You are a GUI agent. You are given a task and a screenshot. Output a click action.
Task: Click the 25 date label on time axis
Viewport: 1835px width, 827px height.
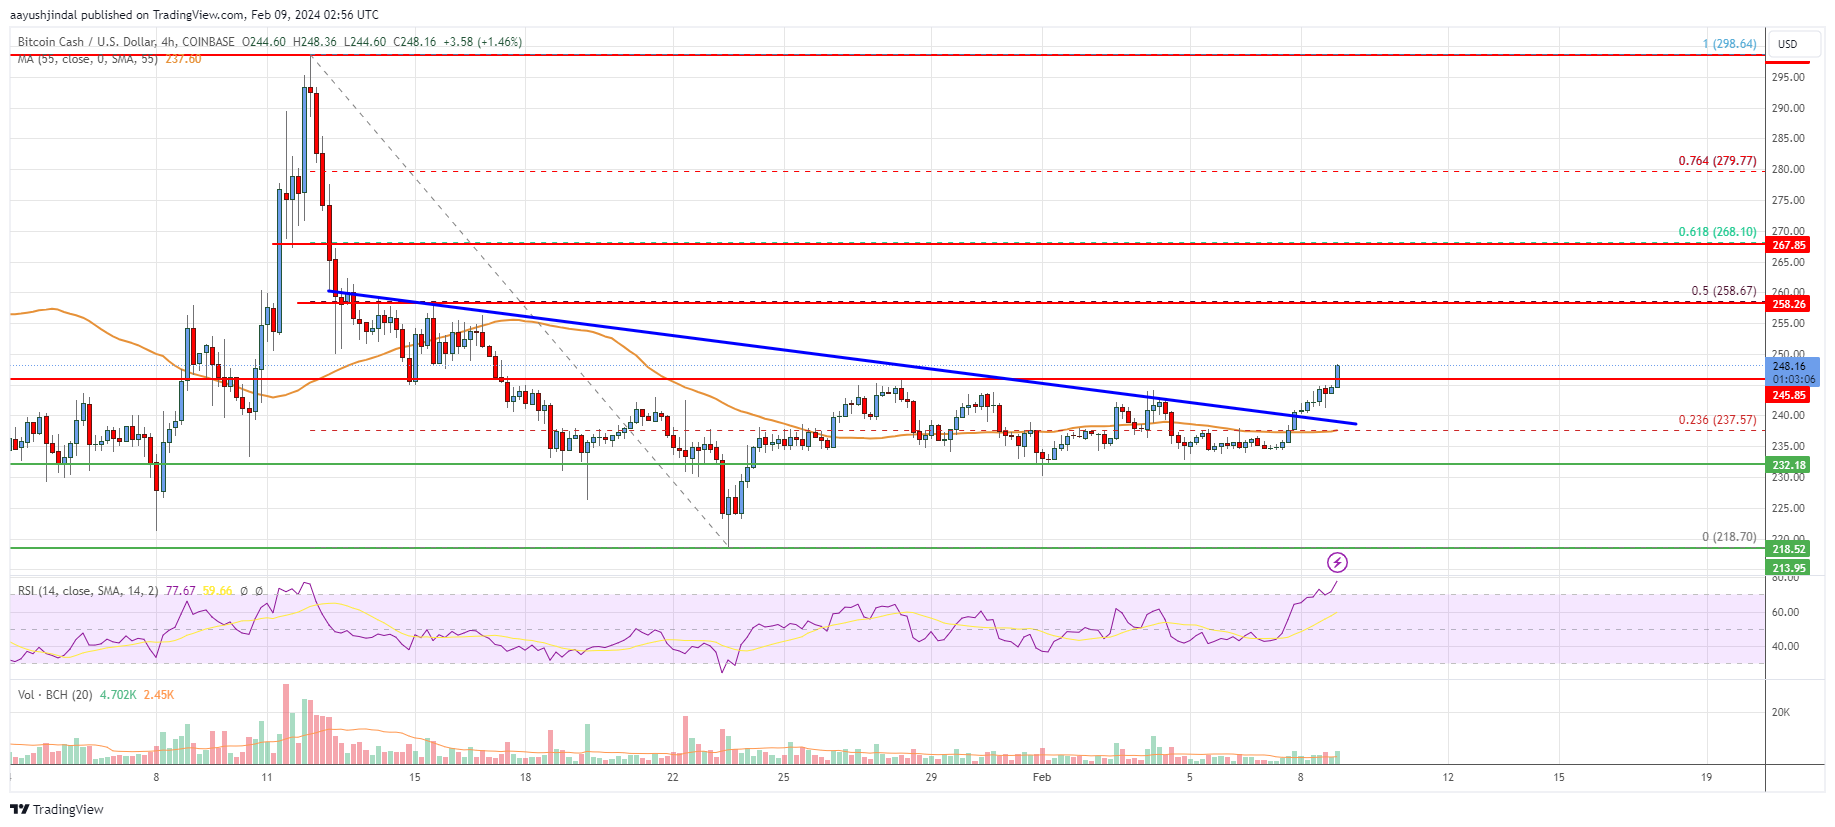(x=784, y=777)
